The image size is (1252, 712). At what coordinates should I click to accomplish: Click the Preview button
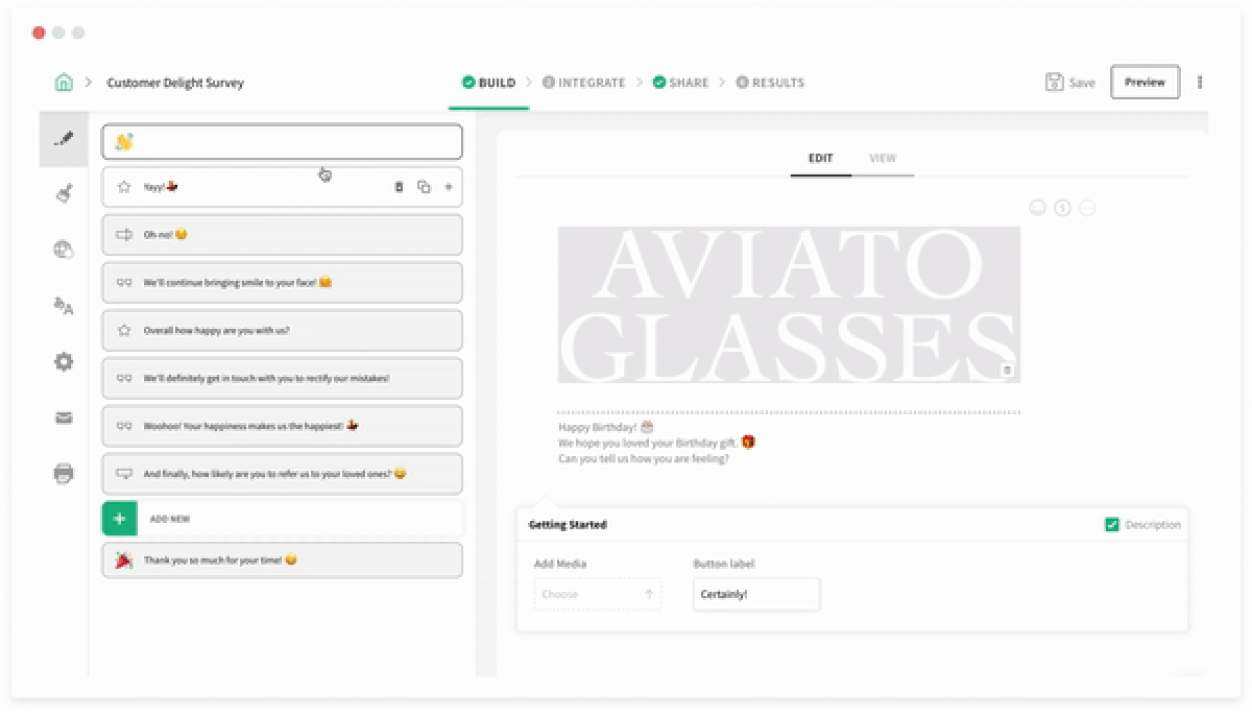pos(1144,83)
